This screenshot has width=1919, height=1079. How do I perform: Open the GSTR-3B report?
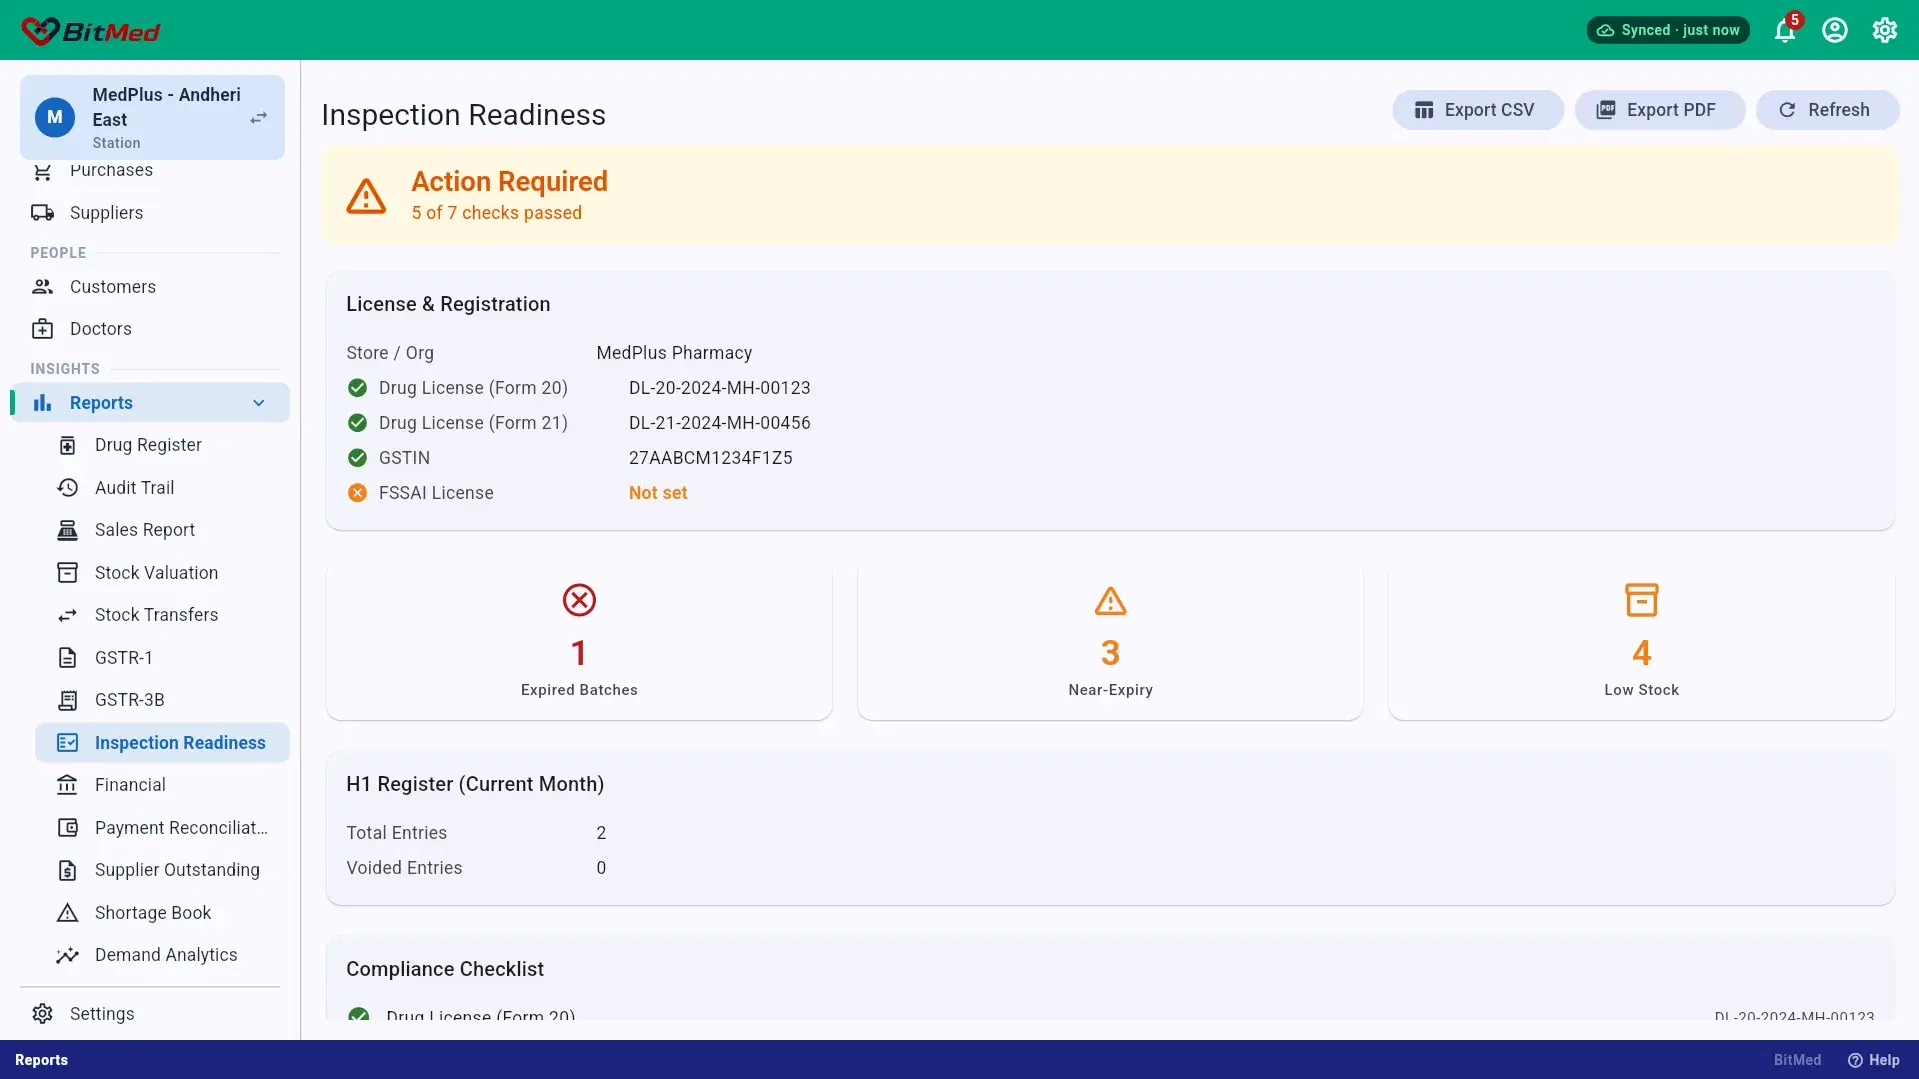[x=162, y=700]
